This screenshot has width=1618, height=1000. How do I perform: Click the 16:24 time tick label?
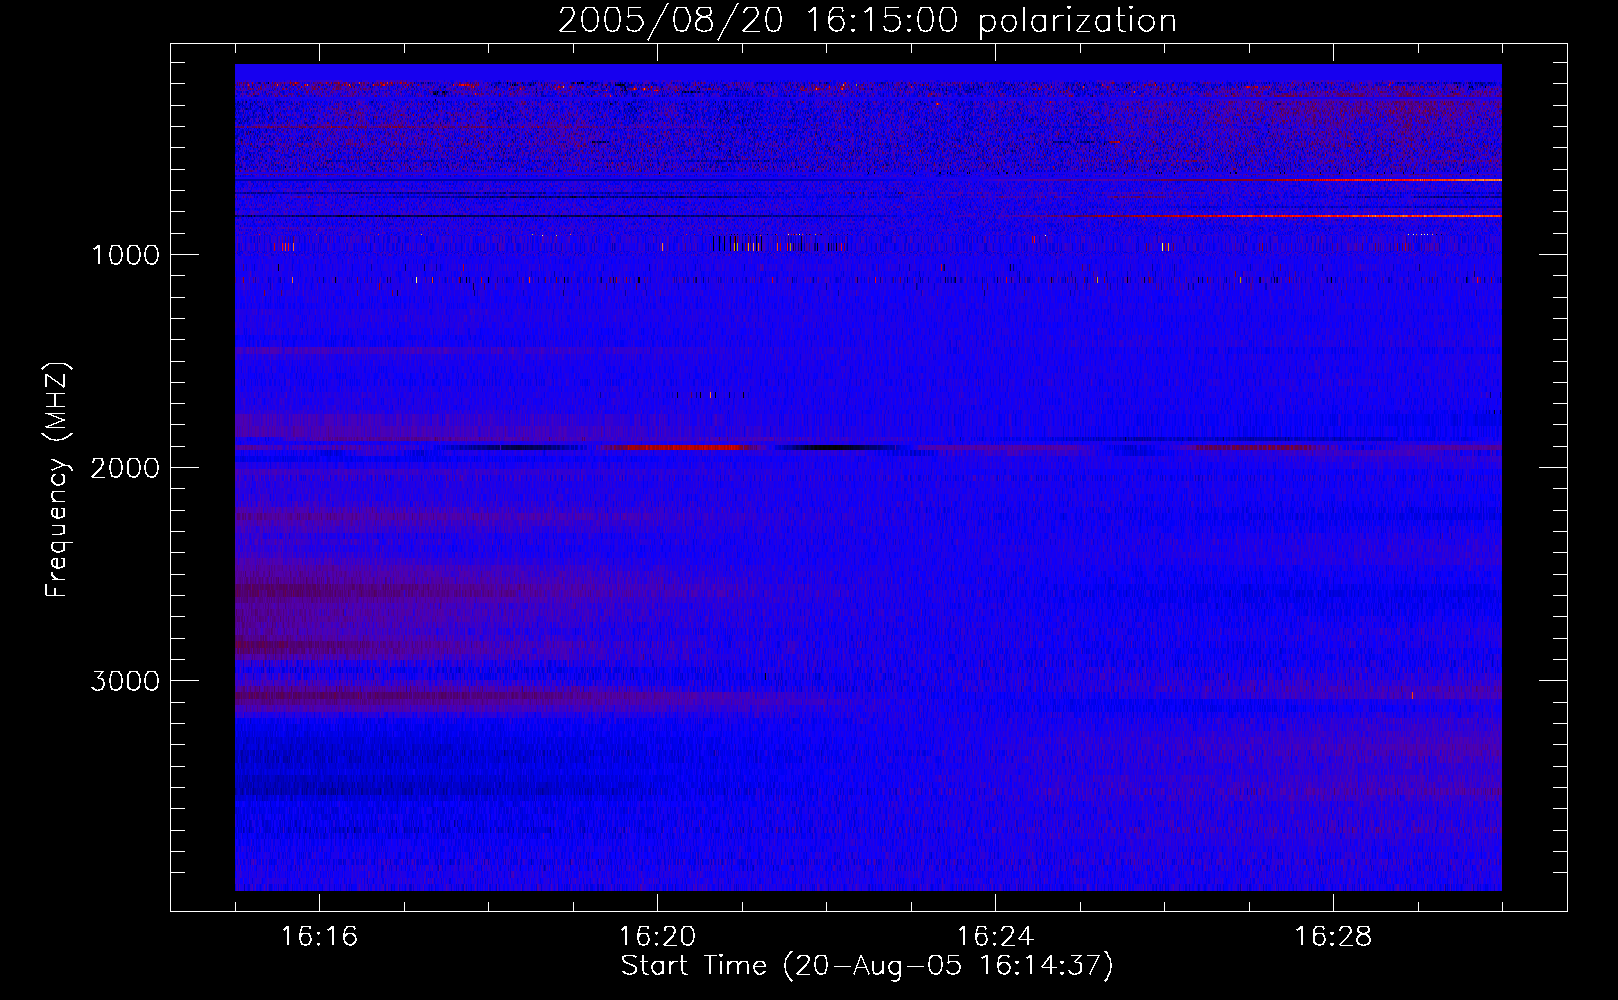(x=995, y=937)
